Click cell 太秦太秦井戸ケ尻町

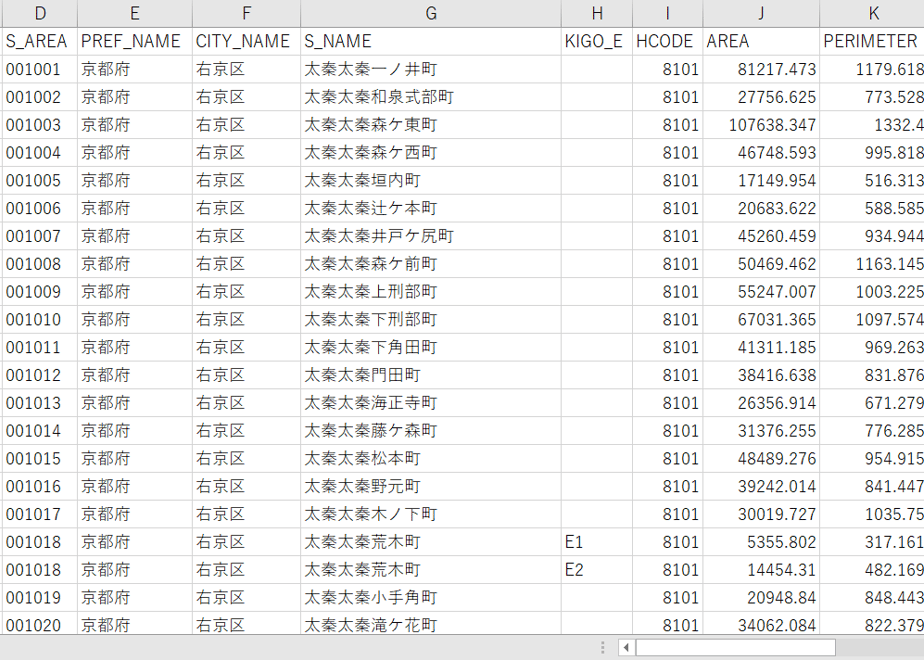click(431, 236)
